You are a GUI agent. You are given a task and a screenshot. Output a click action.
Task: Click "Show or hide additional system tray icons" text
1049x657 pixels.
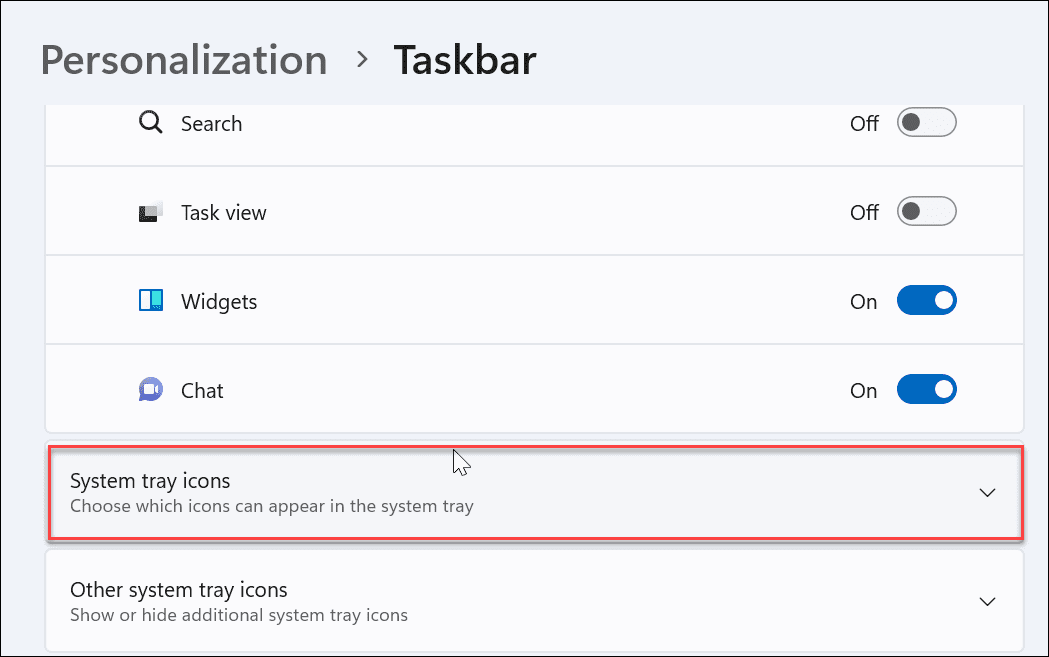point(238,615)
